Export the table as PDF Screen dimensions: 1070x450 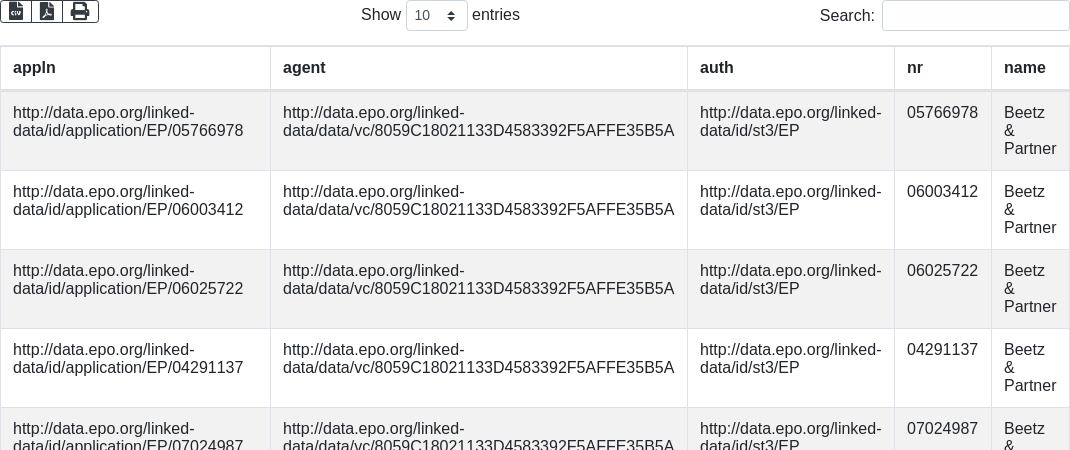pos(47,11)
